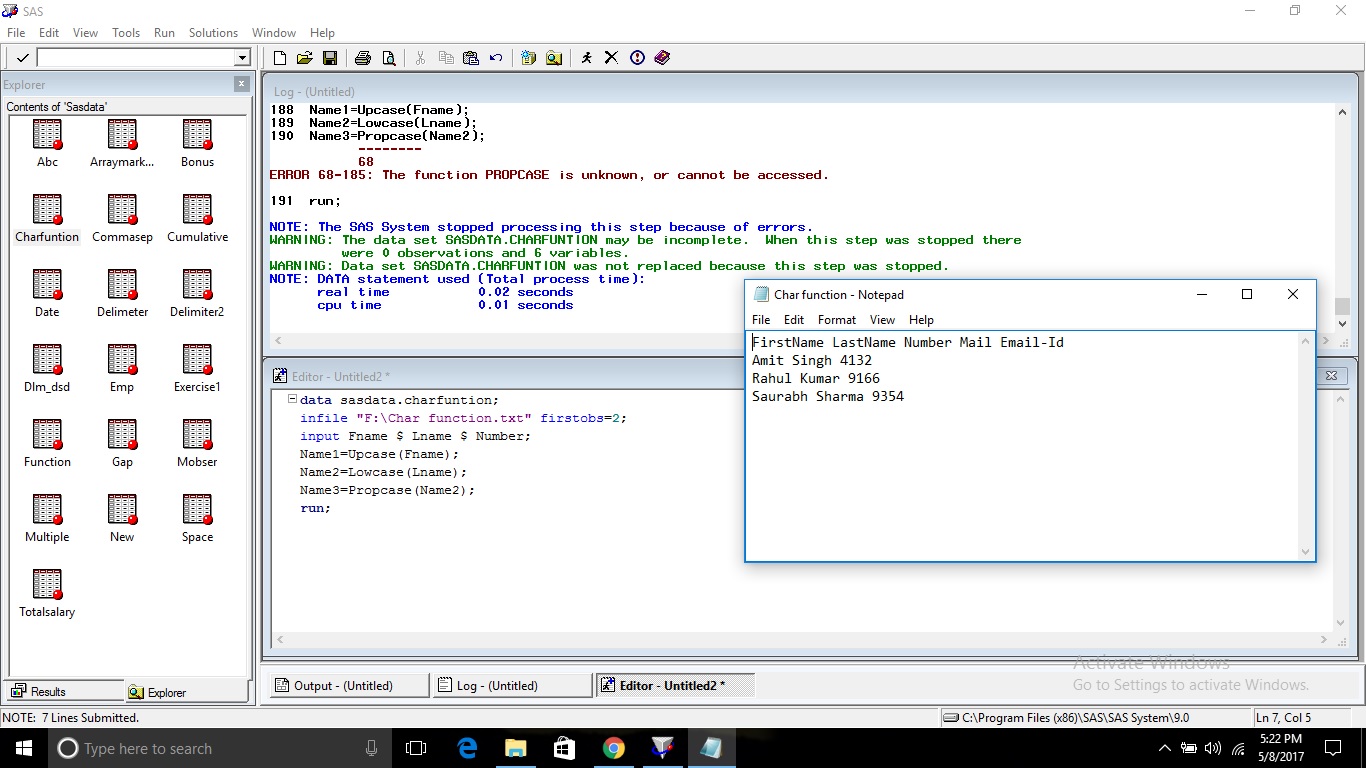This screenshot has height=768, width=1366.
Task: Click the Print toolbar icon
Action: click(363, 58)
